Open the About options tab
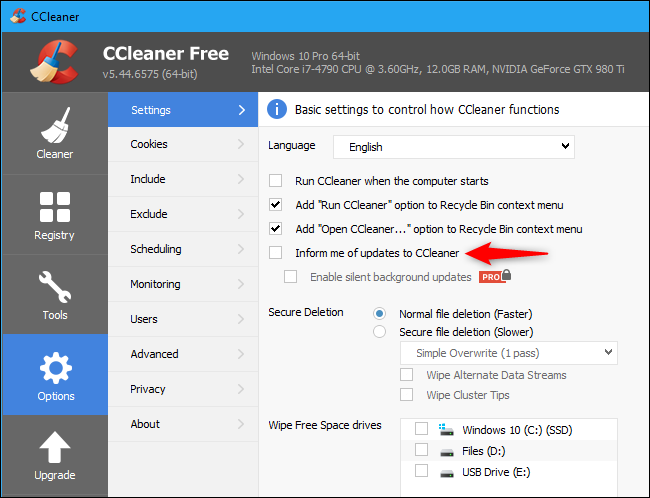This screenshot has height=498, width=650. click(183, 424)
